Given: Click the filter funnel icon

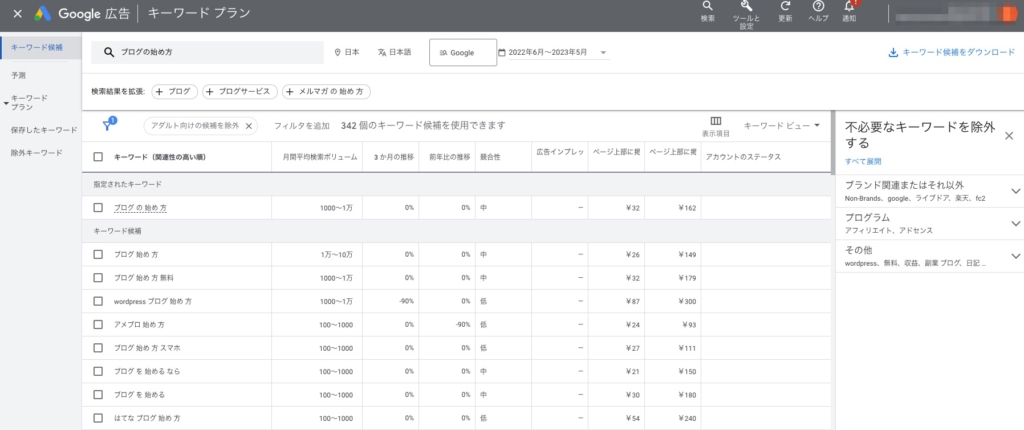Looking at the screenshot, I should pos(106,126).
